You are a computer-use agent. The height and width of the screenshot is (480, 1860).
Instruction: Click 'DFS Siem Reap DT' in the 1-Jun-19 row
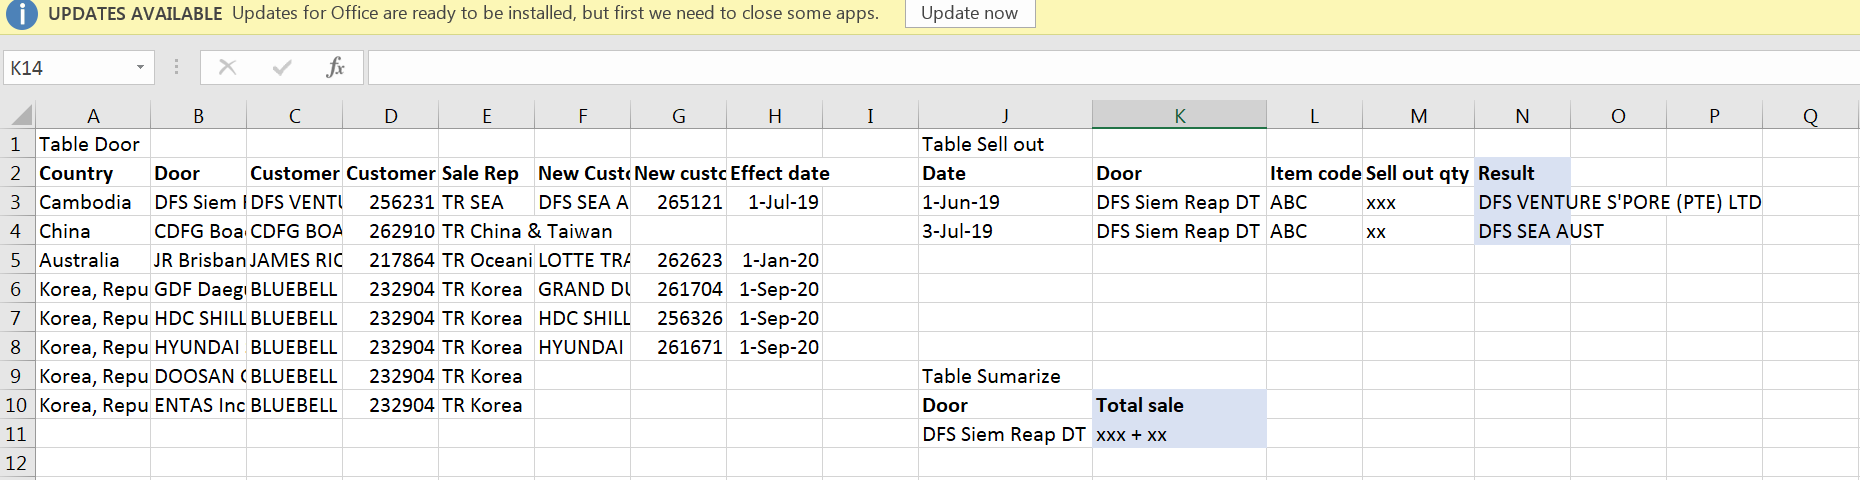click(1179, 202)
